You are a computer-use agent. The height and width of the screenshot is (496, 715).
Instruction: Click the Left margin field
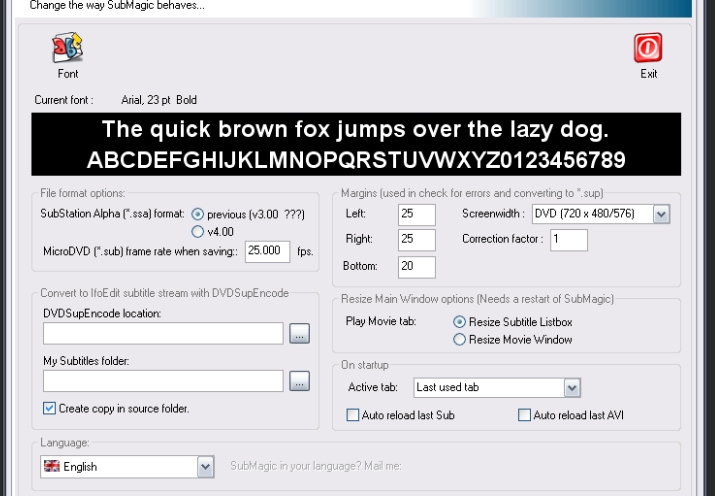point(416,214)
